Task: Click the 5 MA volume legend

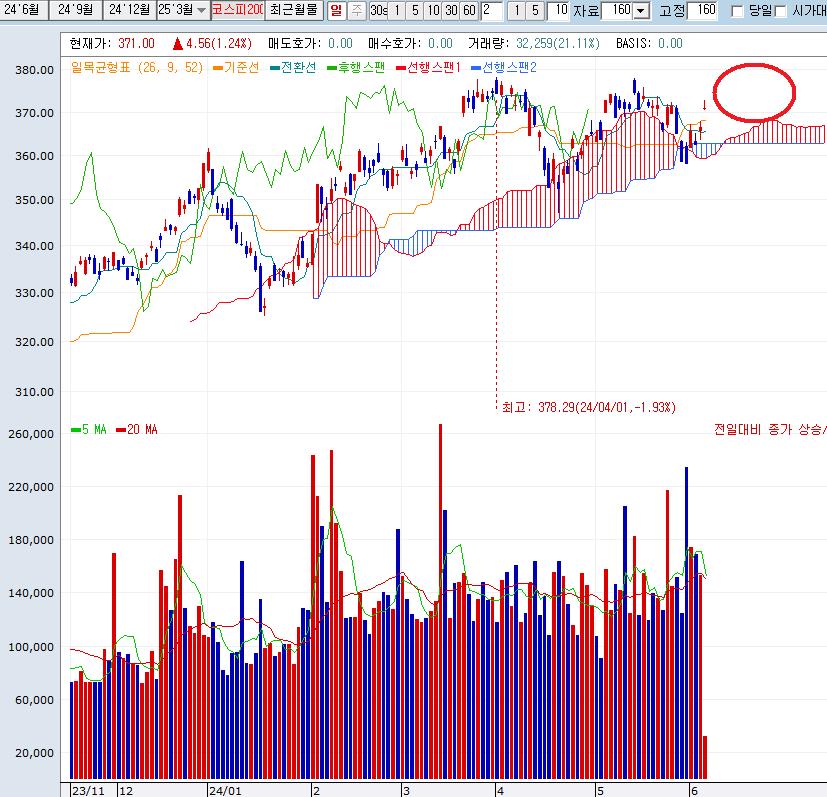Action: click(88, 430)
